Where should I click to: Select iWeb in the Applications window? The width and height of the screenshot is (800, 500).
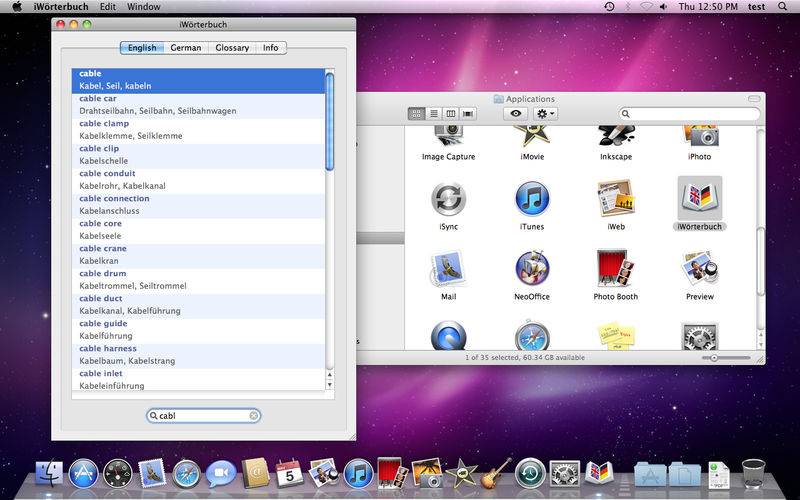tap(616, 199)
